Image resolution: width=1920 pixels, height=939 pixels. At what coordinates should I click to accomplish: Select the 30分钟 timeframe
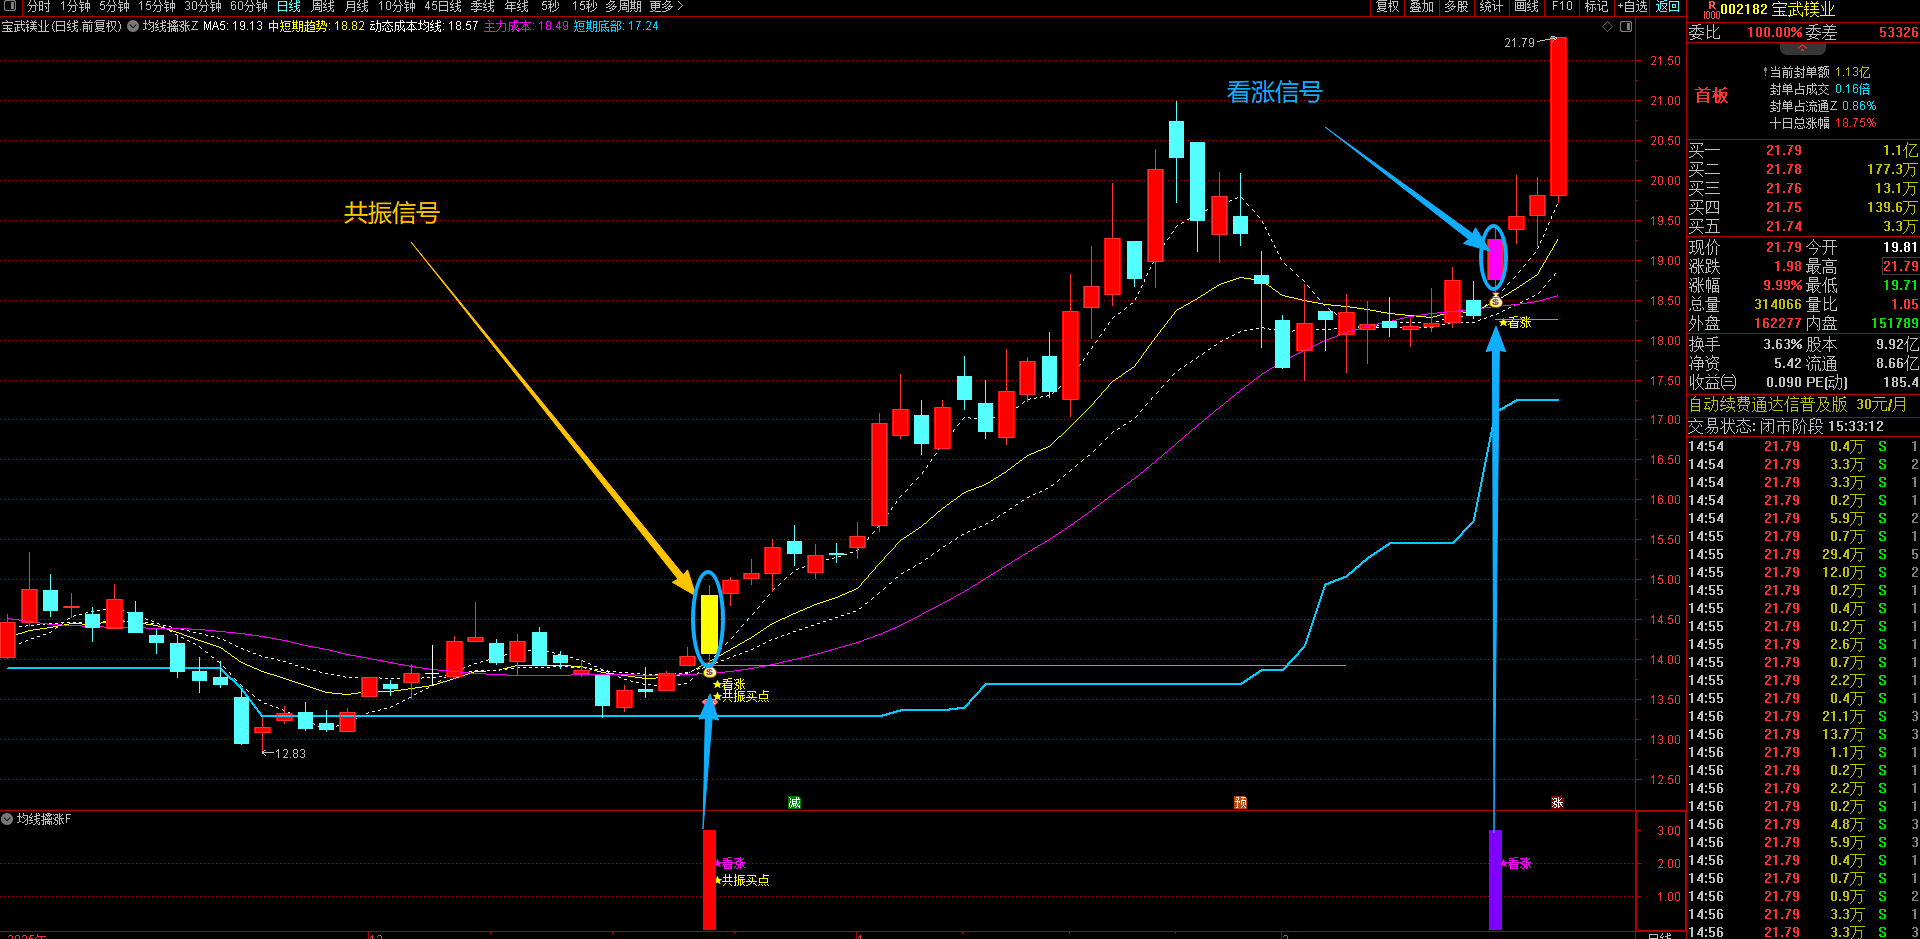203,6
